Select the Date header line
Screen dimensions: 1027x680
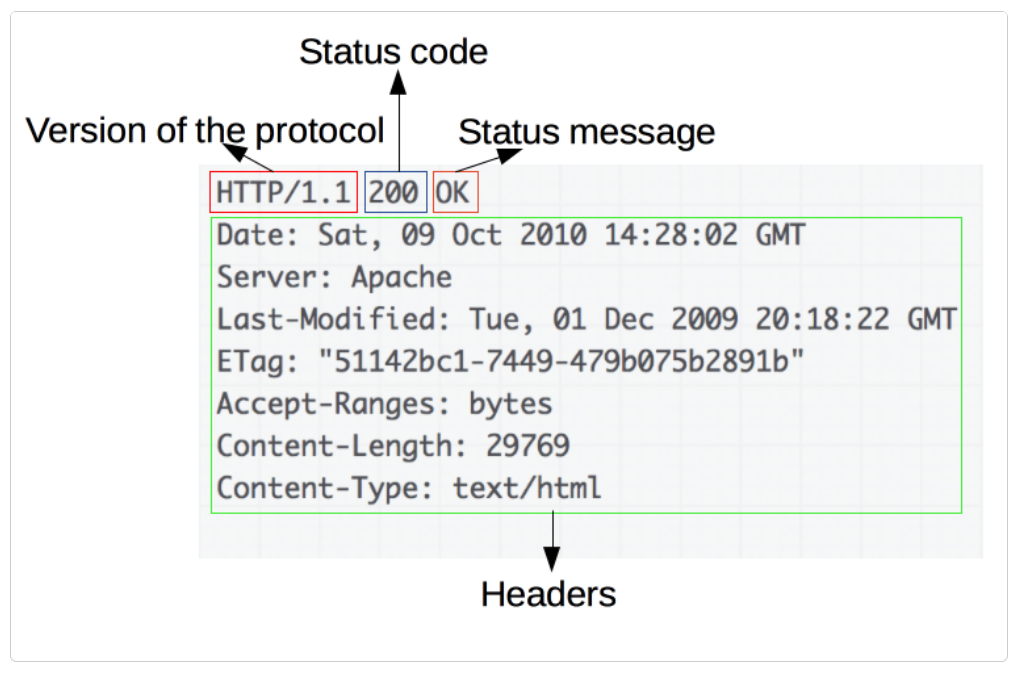tap(511, 235)
